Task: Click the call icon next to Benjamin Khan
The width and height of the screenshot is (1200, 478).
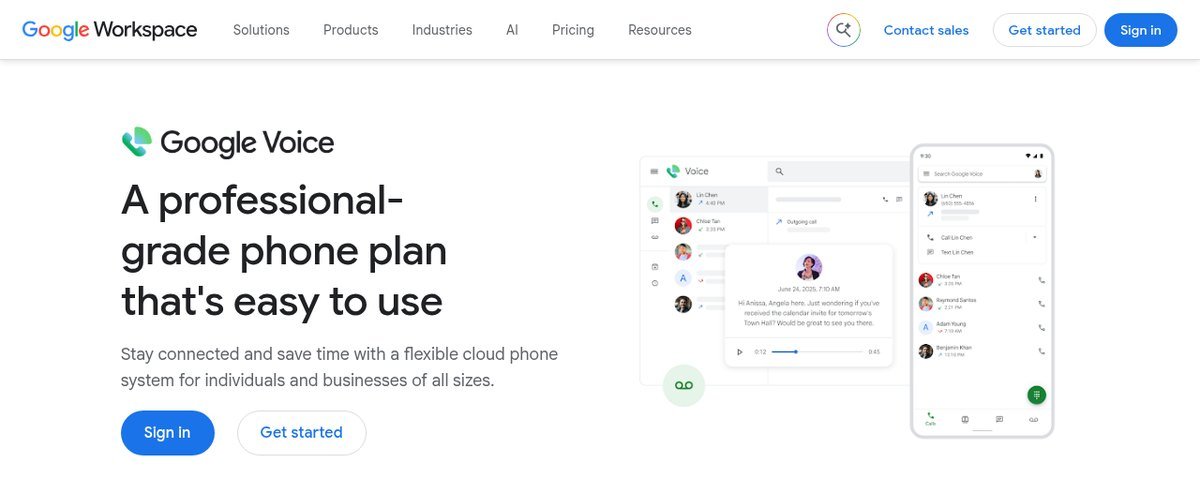Action: coord(1041,351)
